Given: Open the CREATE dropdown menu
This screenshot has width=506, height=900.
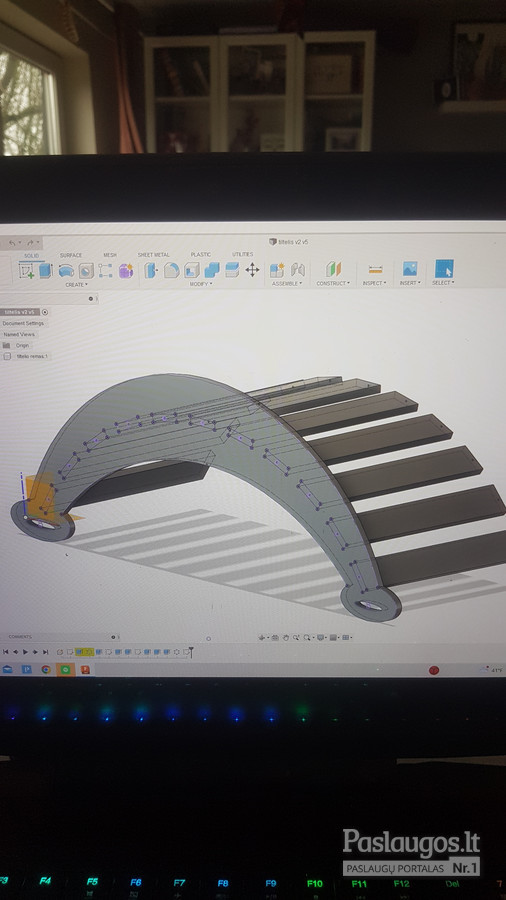Looking at the screenshot, I should pos(76,285).
